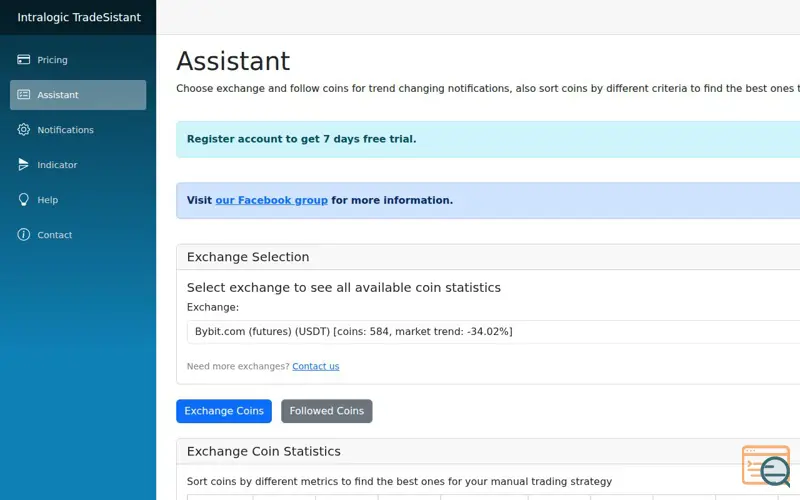Open the Indicator section
The image size is (800, 500).
click(x=78, y=165)
